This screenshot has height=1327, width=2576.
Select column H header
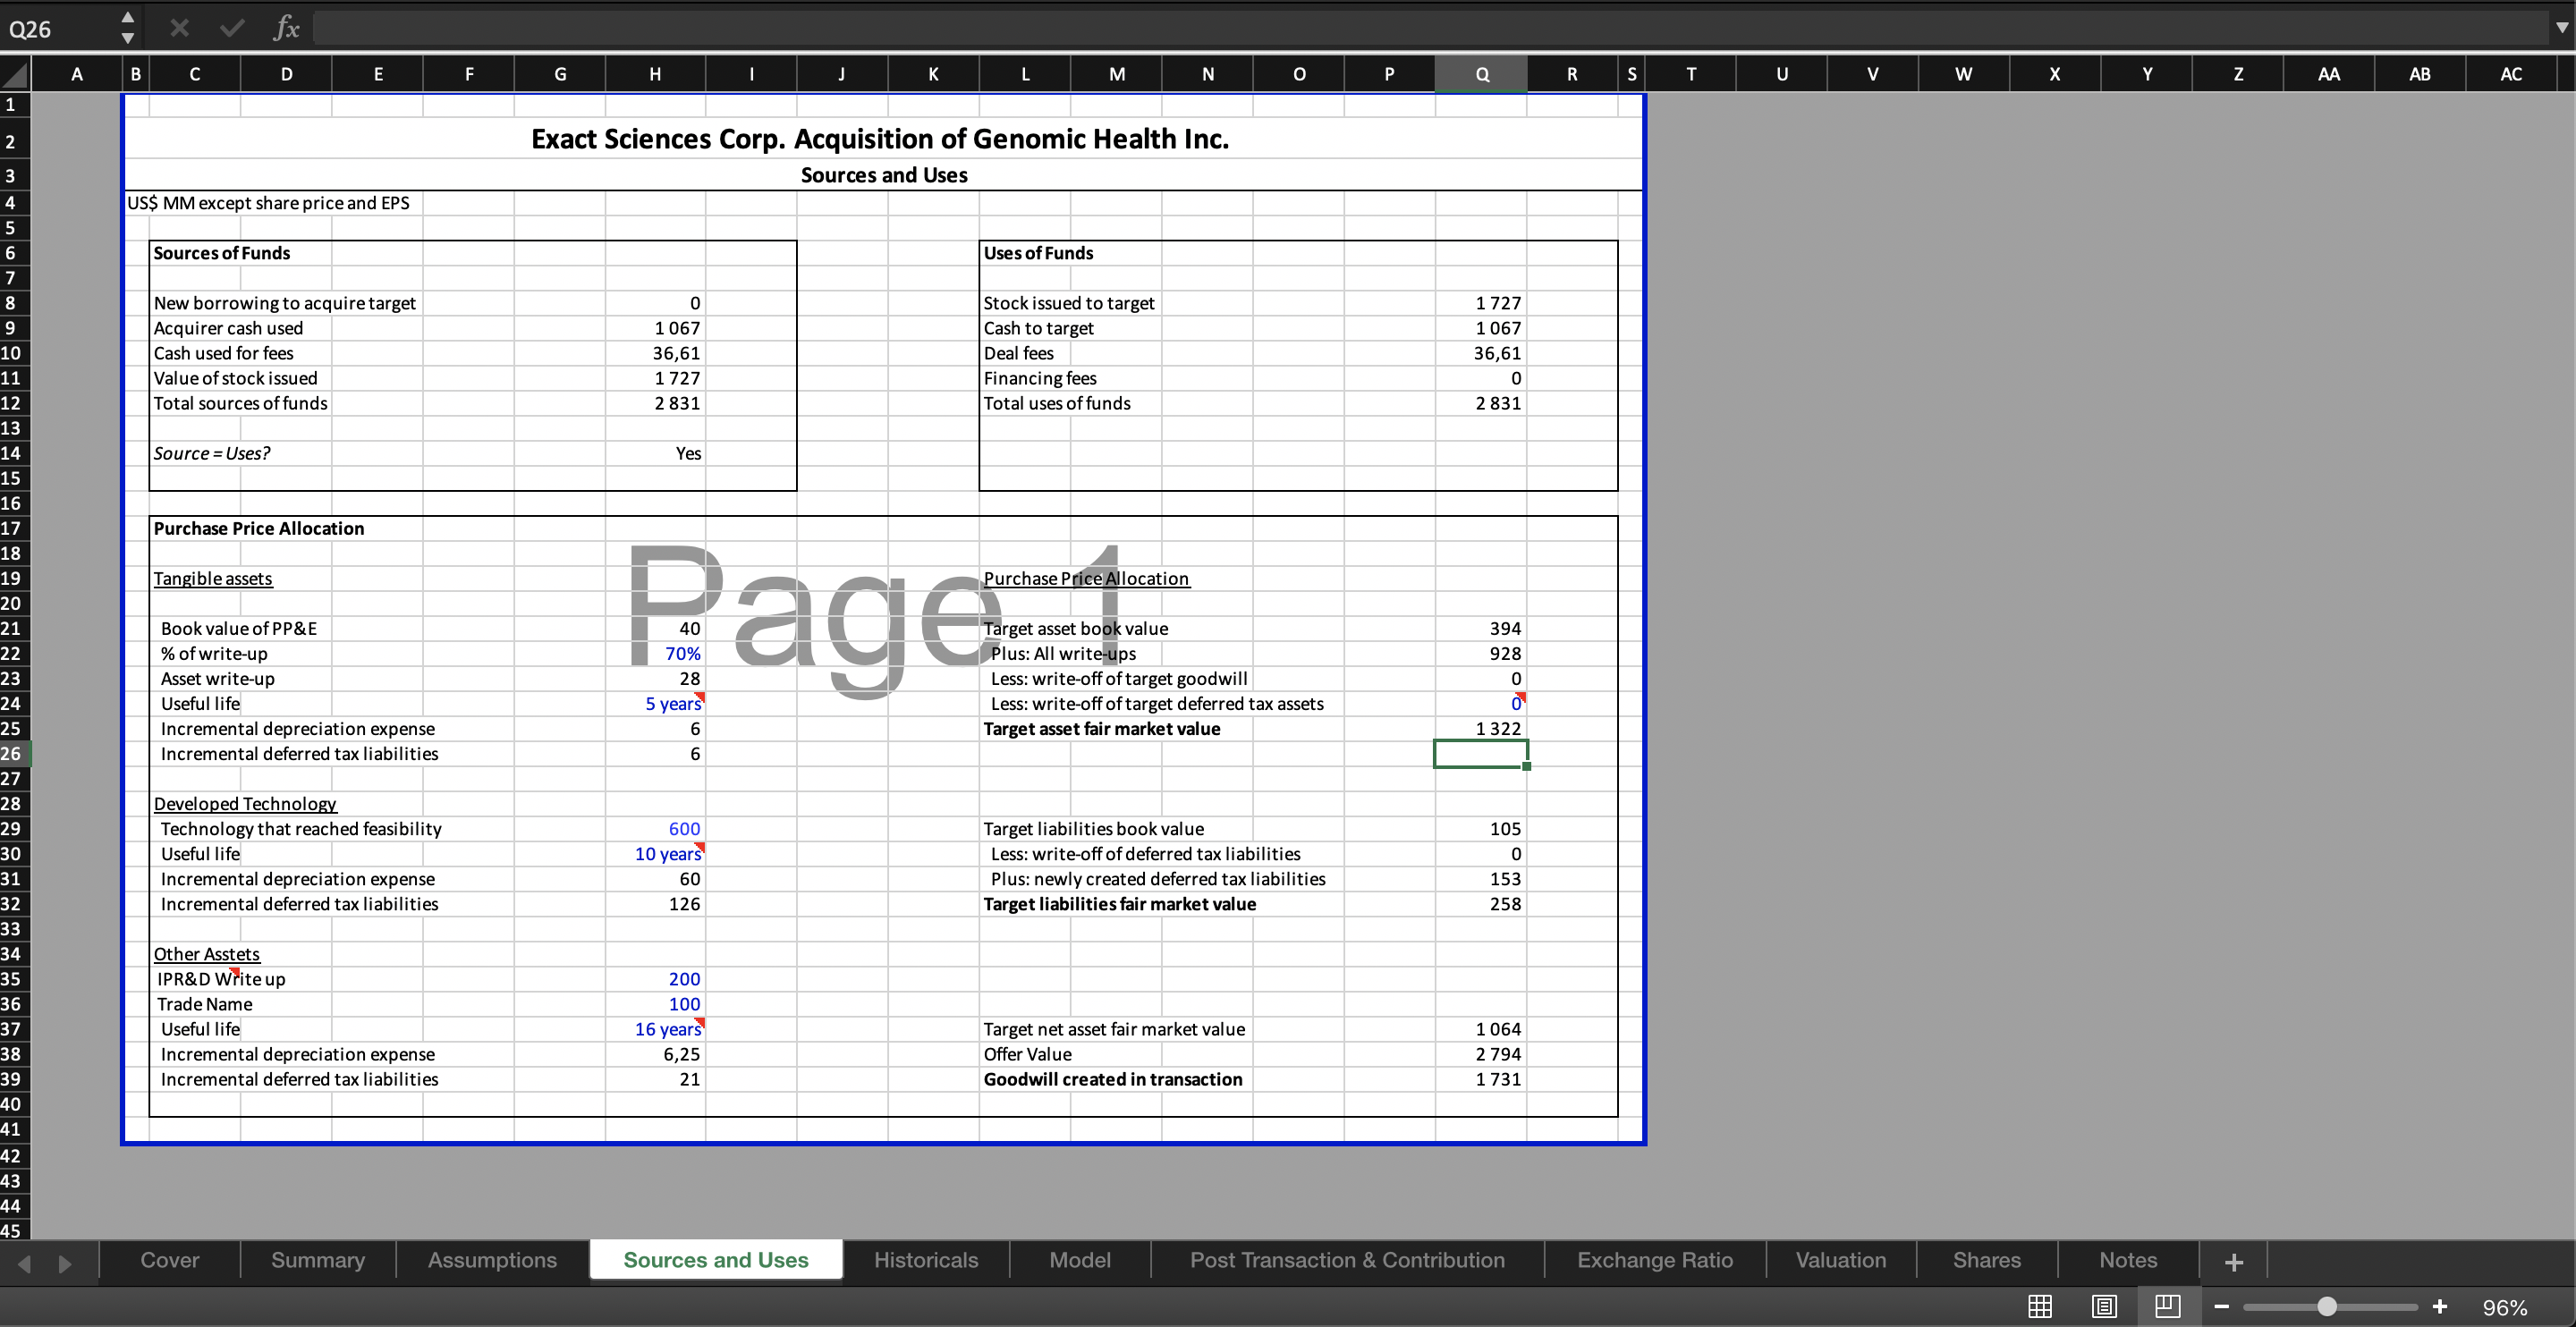click(655, 74)
